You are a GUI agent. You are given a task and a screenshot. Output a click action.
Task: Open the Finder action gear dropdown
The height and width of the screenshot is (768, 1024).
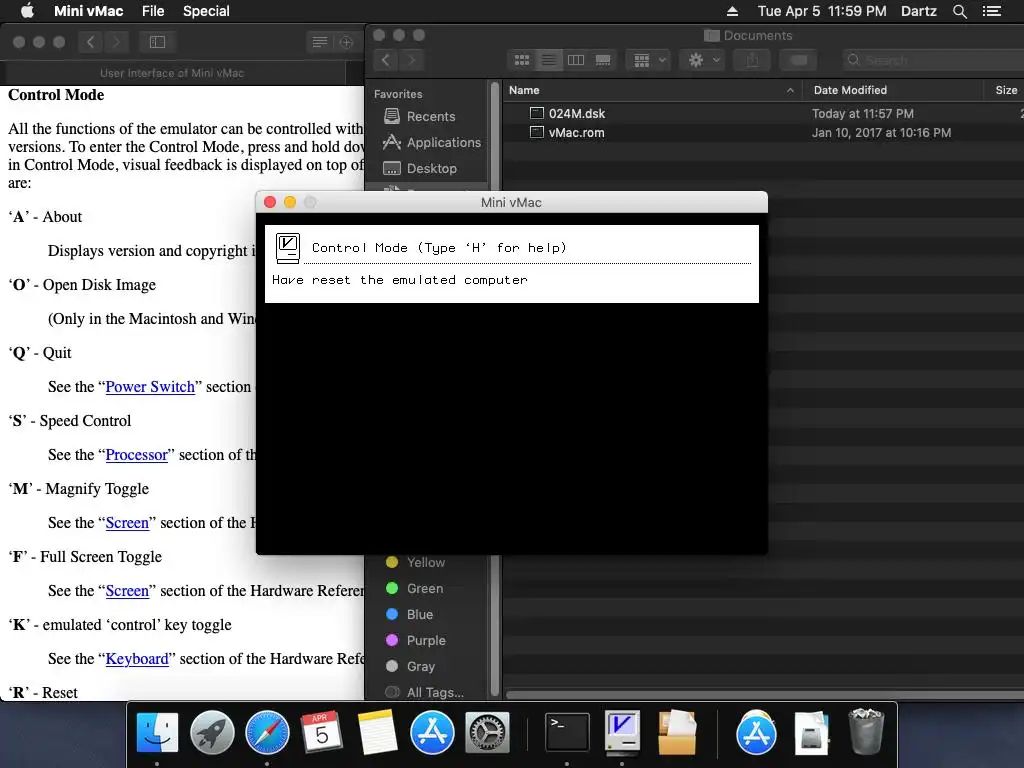pos(702,60)
